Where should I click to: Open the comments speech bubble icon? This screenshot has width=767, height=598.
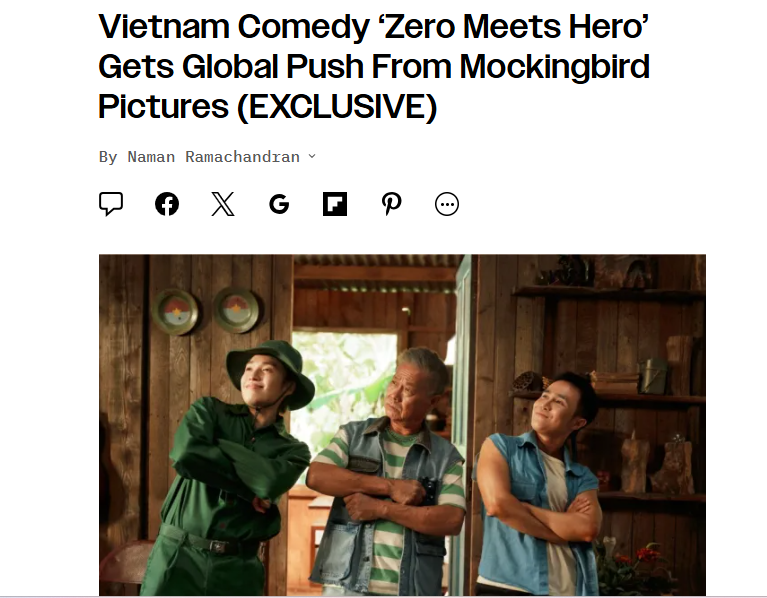pyautogui.click(x=111, y=204)
